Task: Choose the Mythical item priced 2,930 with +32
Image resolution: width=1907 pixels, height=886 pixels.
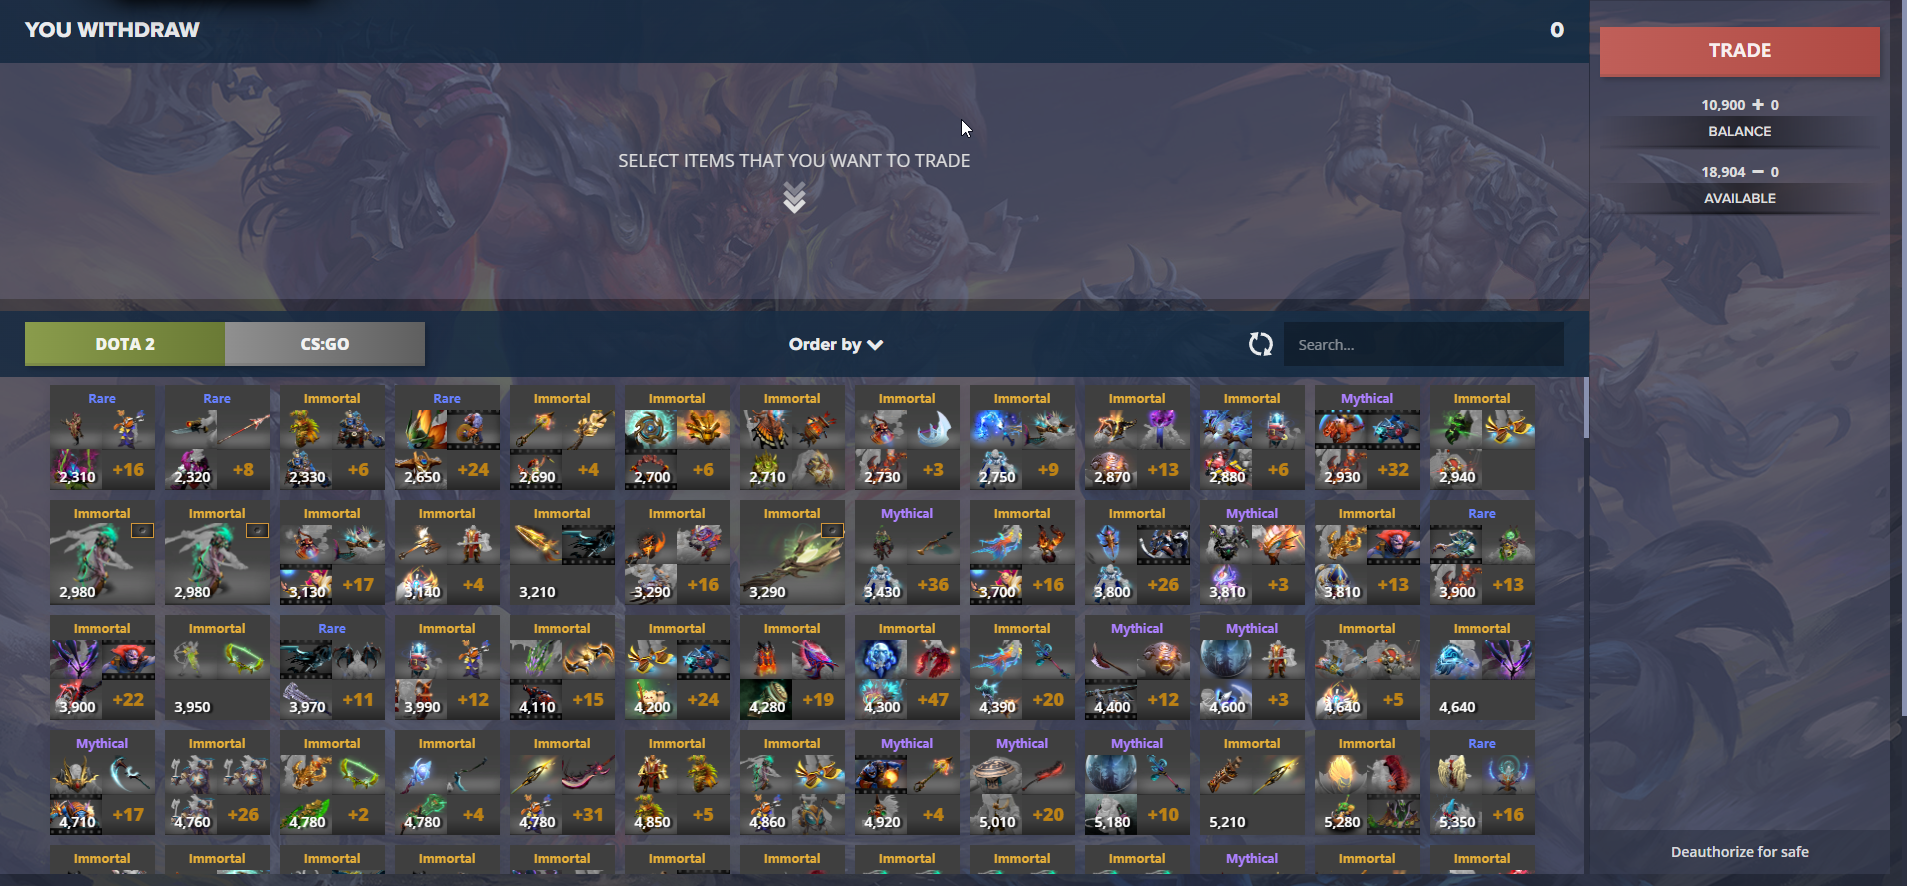Action: [x=1367, y=437]
